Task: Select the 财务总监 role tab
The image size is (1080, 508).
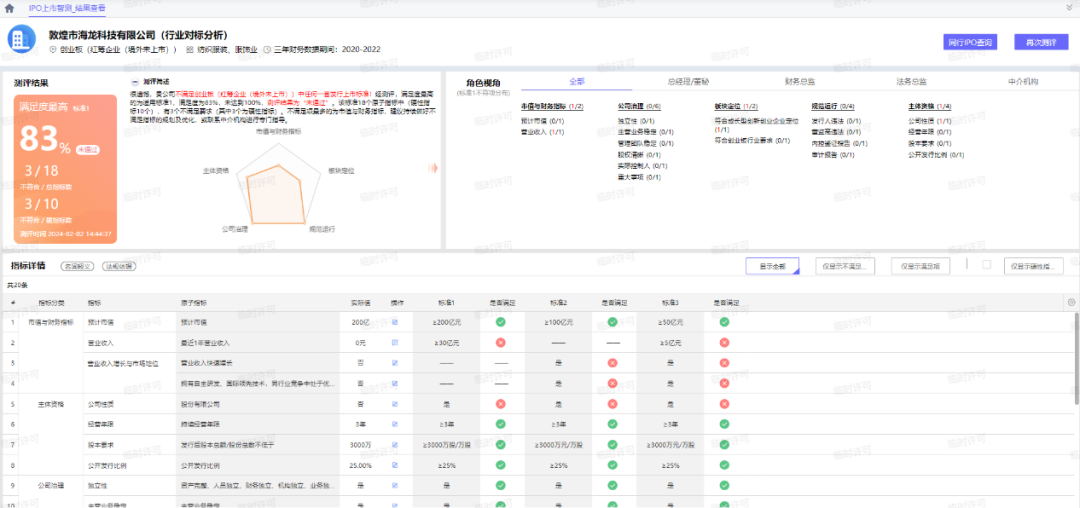Action: pyautogui.click(x=800, y=81)
